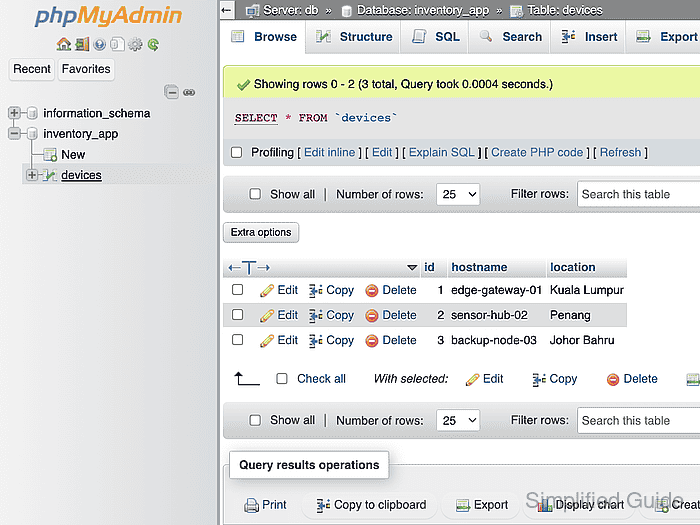
Task: Select the checkbox for row edge-gateway-01
Action: click(x=238, y=290)
